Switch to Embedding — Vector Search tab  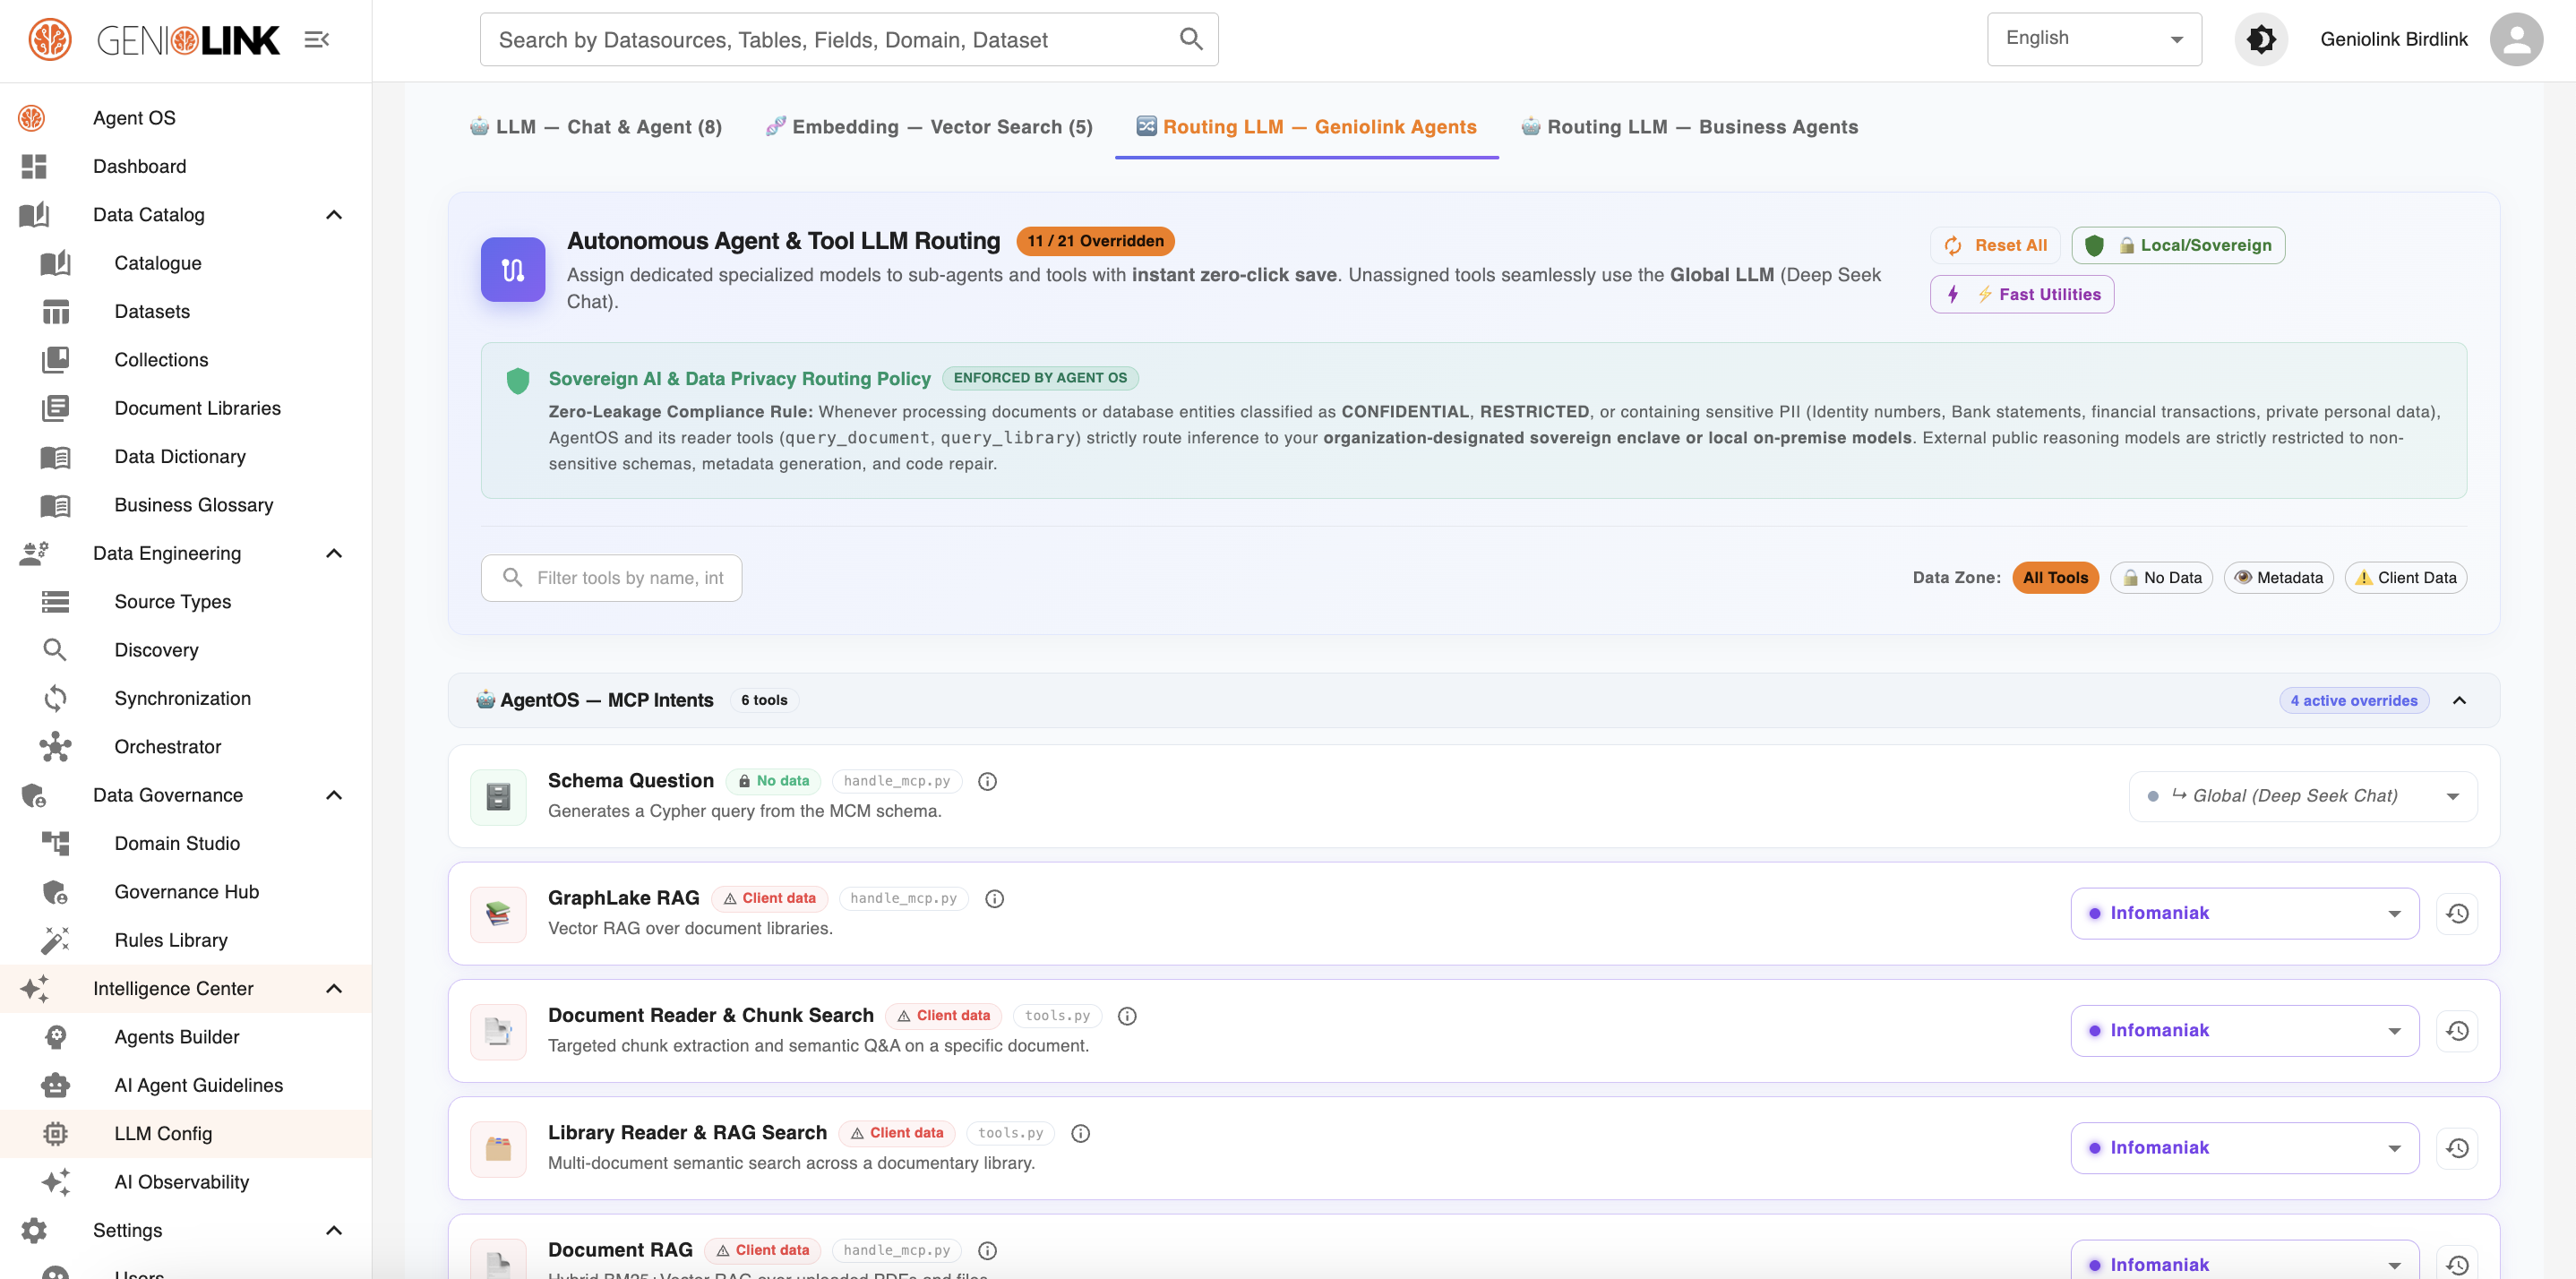pos(929,127)
